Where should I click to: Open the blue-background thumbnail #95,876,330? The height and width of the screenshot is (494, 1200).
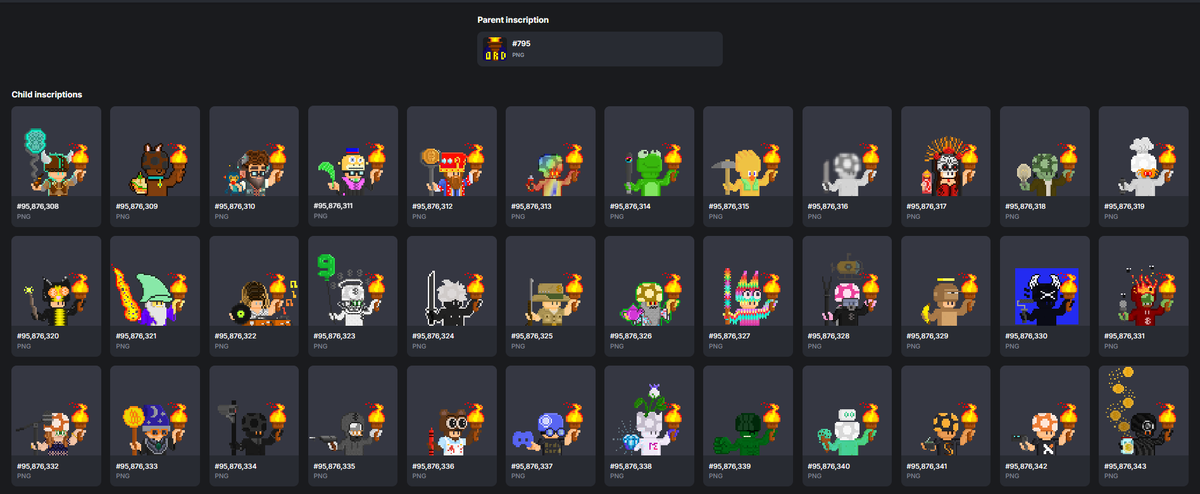(1046, 281)
